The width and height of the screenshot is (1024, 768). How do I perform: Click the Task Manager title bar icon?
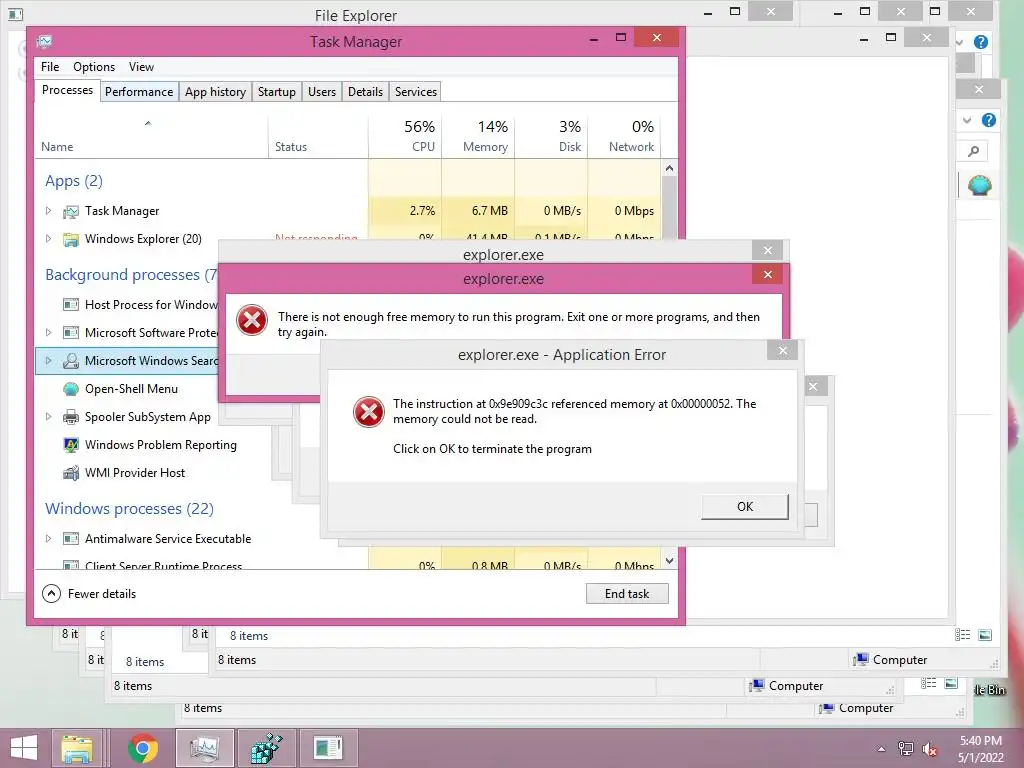[44, 42]
